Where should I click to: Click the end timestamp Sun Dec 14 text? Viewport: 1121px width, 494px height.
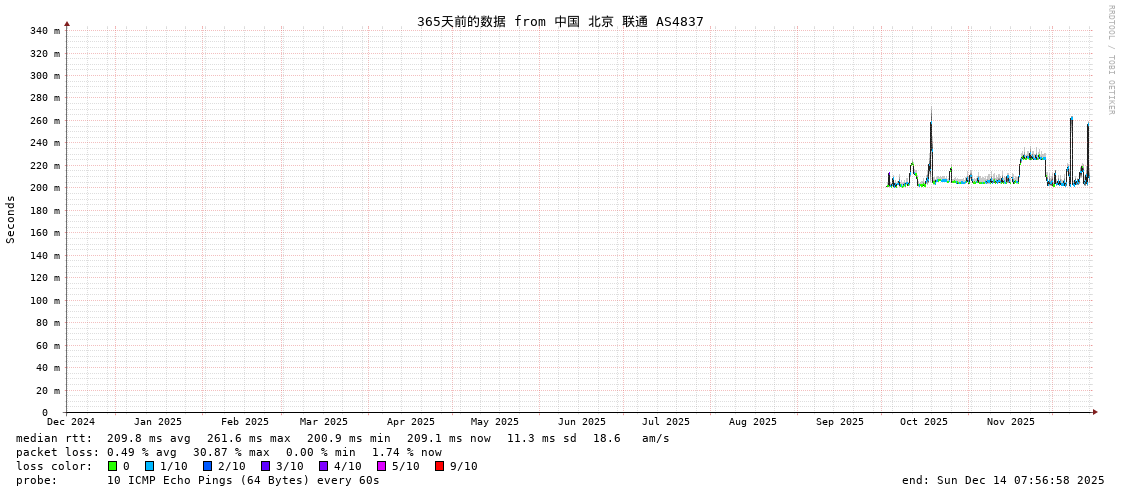[x=1002, y=480]
